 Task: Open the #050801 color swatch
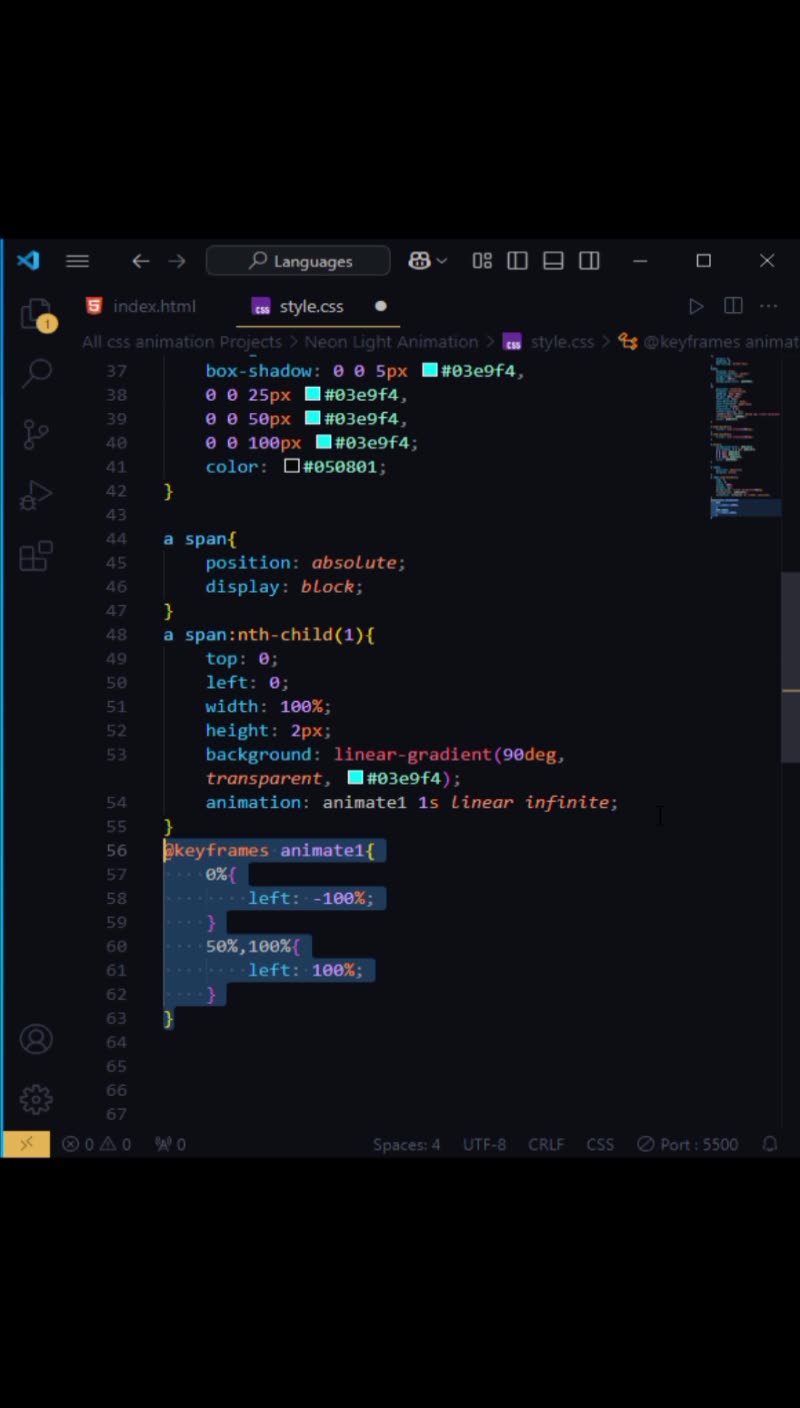[x=292, y=466]
